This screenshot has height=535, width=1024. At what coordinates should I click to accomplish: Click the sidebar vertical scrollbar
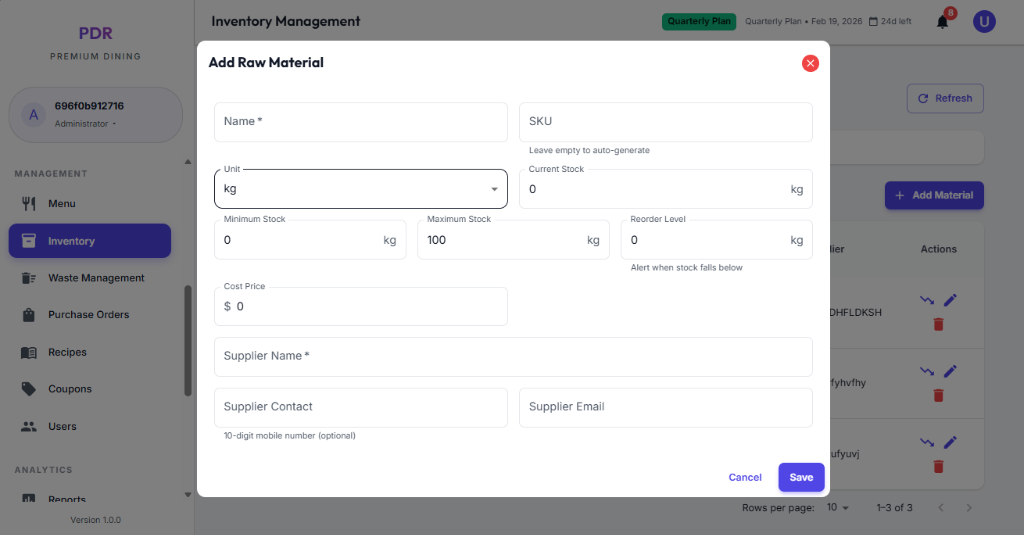pyautogui.click(x=187, y=340)
